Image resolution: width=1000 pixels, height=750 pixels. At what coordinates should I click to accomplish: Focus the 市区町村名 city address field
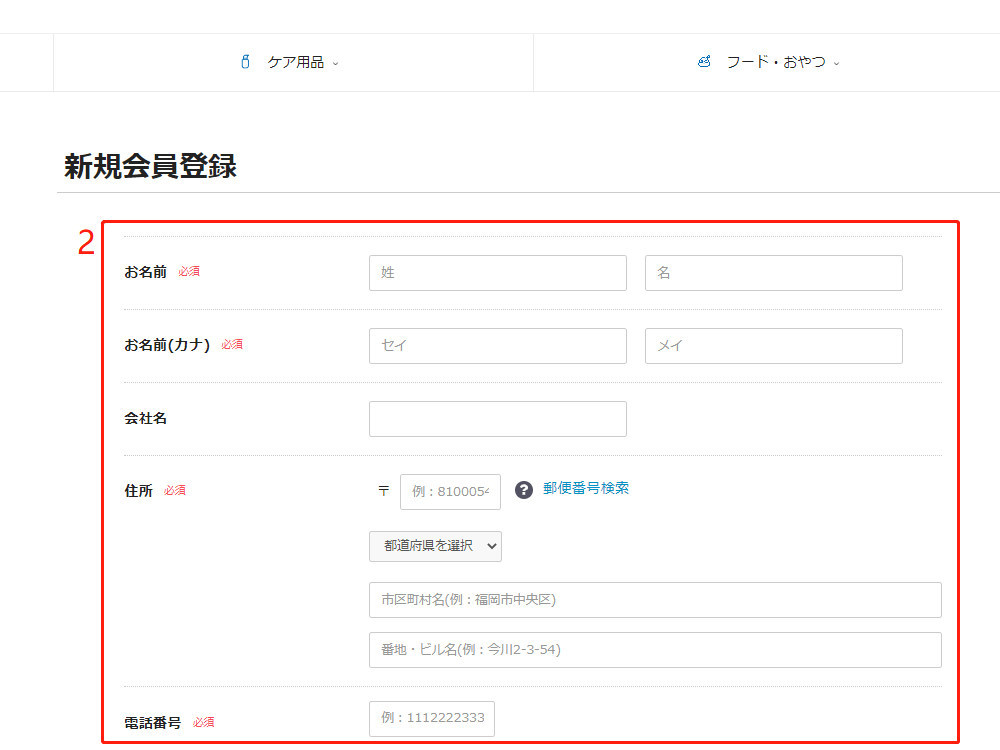[x=655, y=600]
